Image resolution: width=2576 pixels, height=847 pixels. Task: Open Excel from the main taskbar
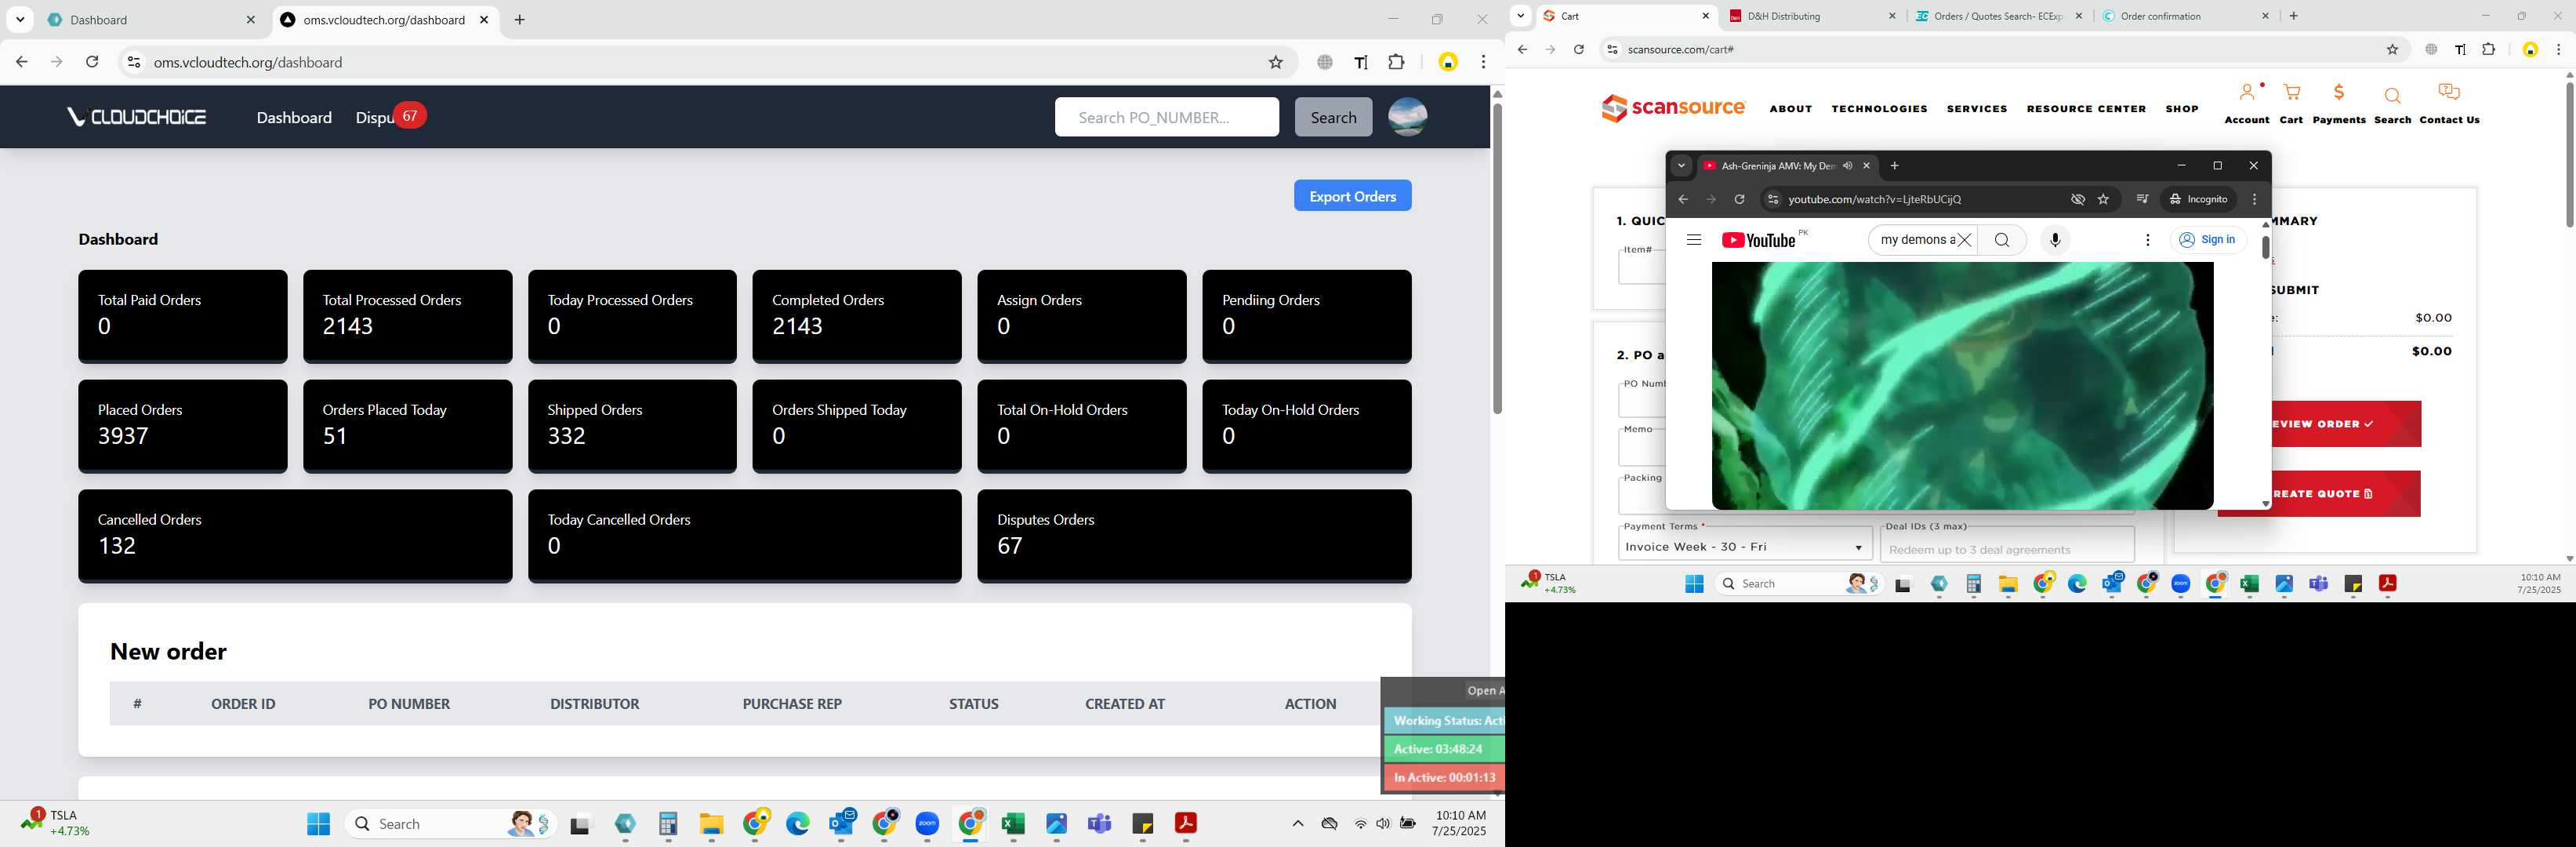pos(1013,823)
